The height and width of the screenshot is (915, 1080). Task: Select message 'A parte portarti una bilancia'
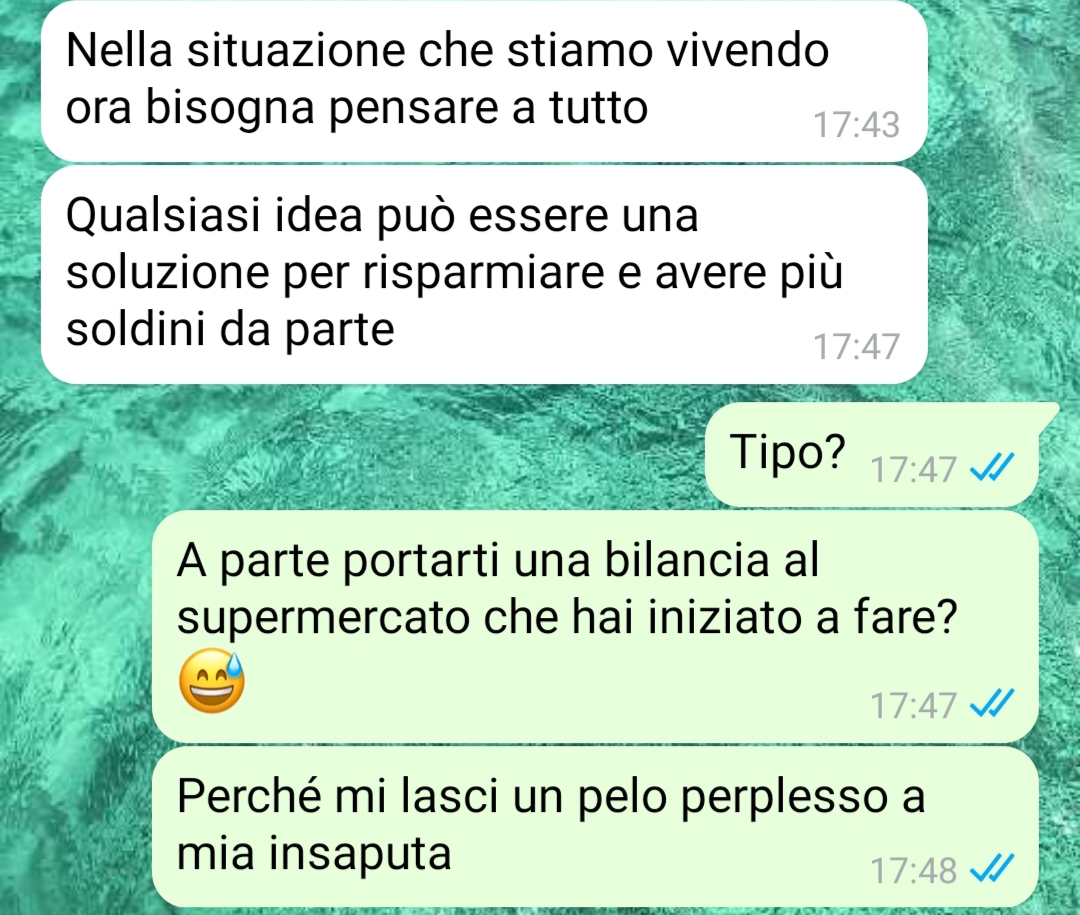[x=595, y=626]
